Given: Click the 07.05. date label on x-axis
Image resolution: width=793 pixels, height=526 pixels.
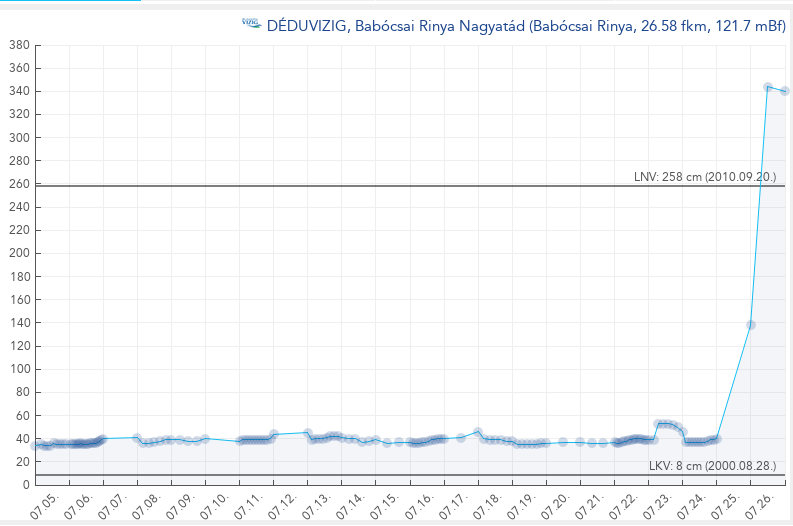Looking at the screenshot, I should [x=46, y=503].
